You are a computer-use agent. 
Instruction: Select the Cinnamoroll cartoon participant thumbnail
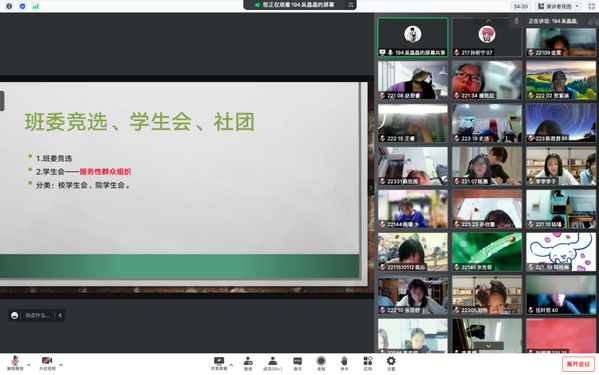point(561,252)
